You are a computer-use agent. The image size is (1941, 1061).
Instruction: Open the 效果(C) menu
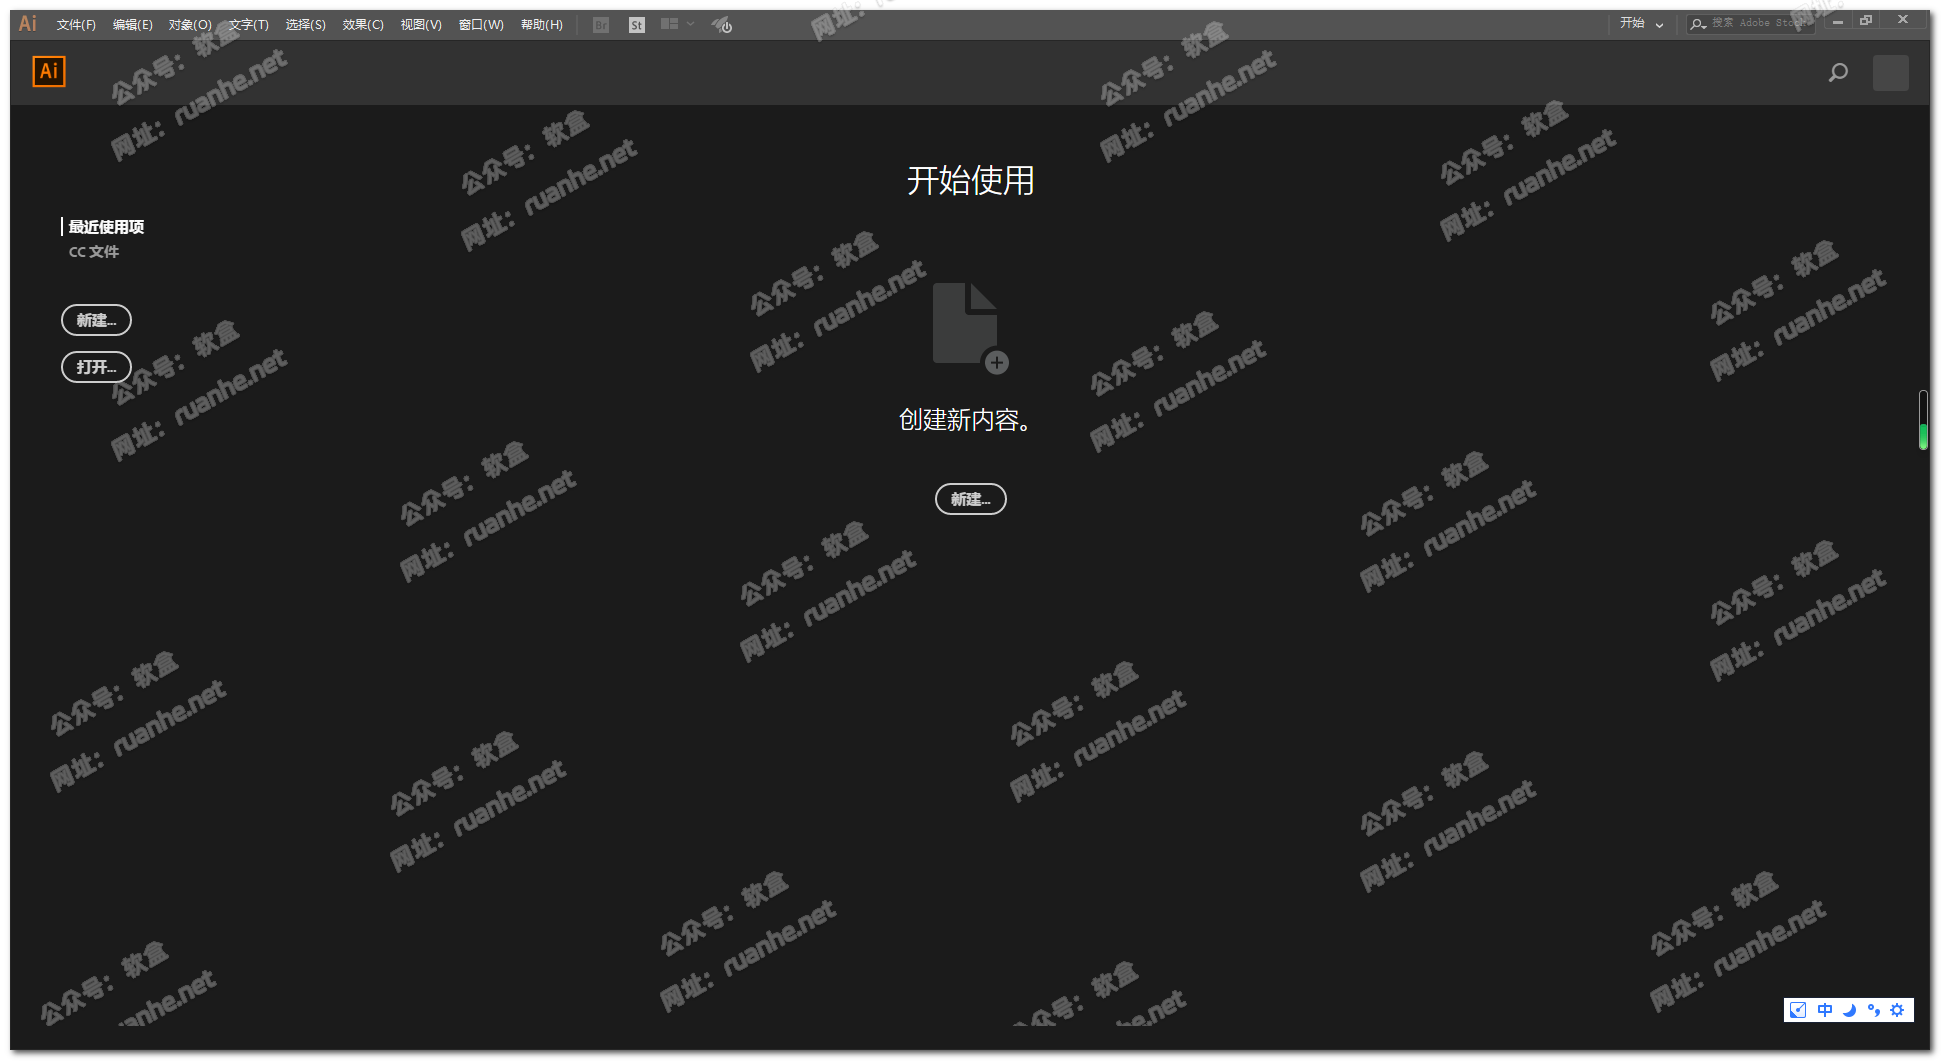pos(363,25)
